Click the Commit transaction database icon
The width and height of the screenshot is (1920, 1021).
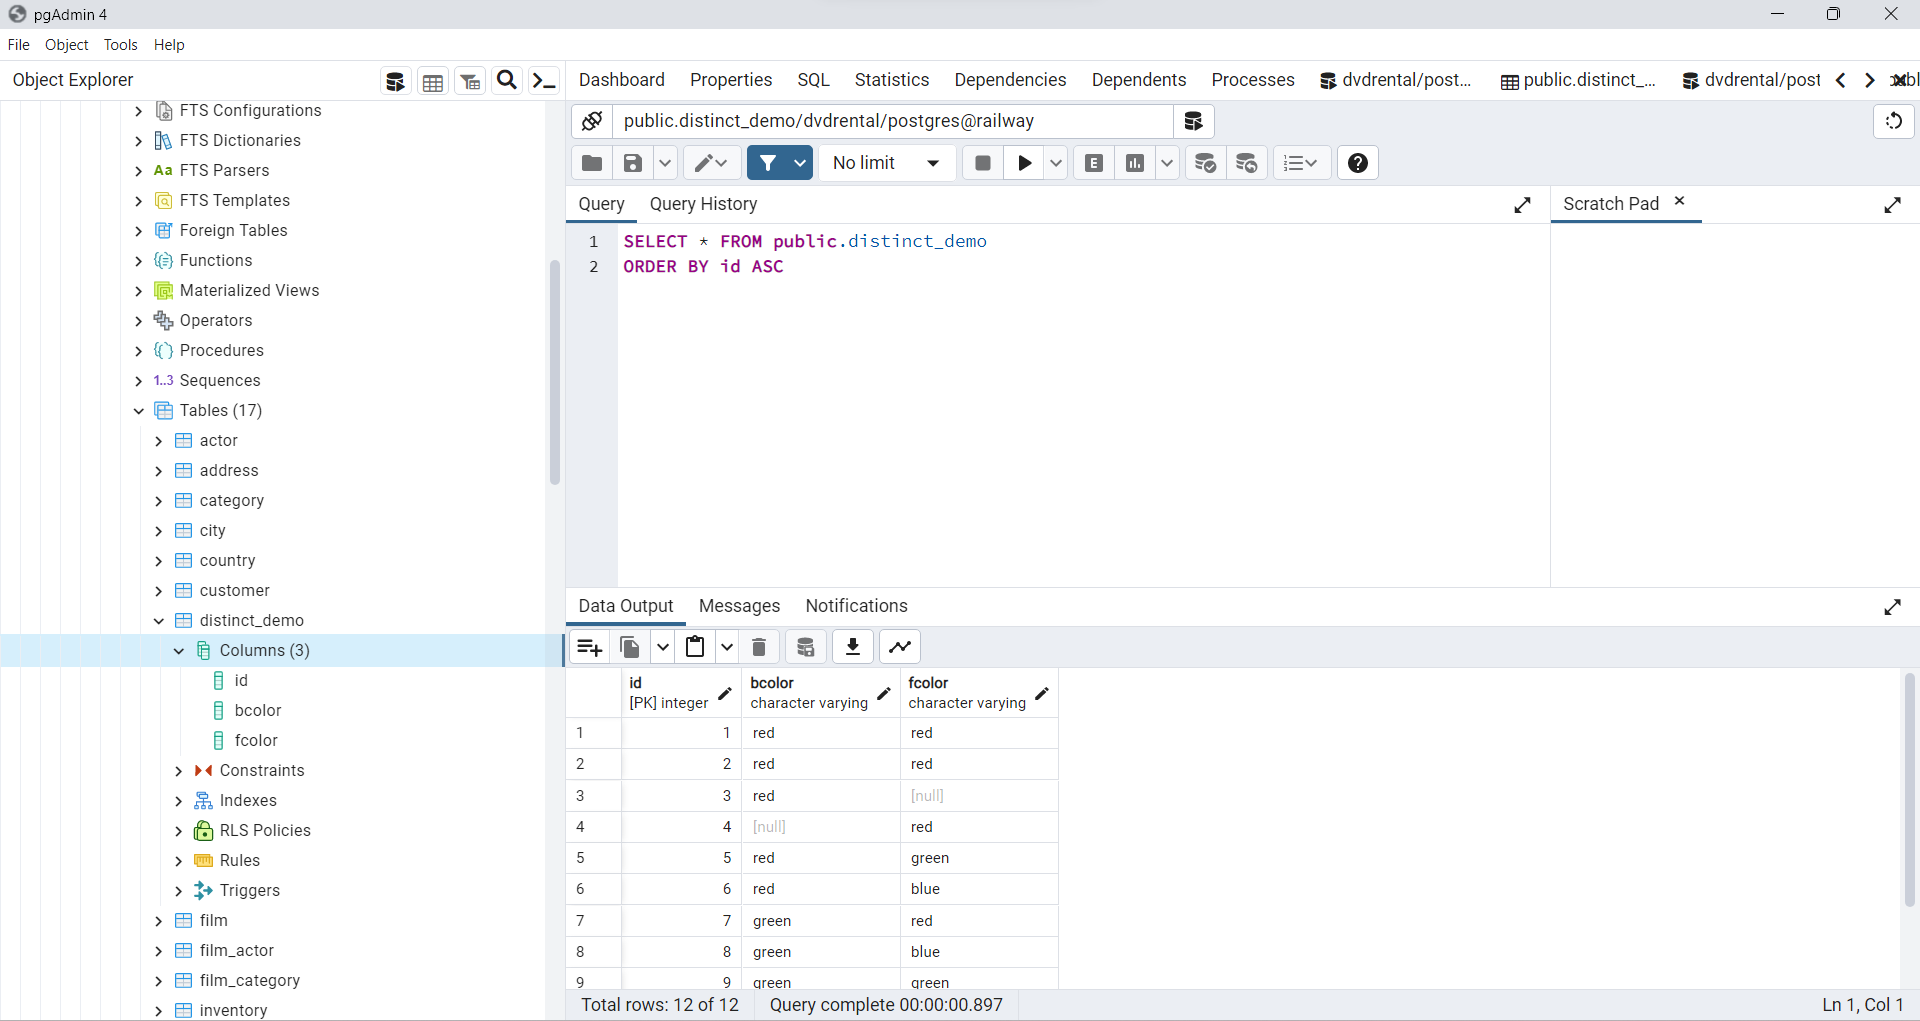point(1206,163)
